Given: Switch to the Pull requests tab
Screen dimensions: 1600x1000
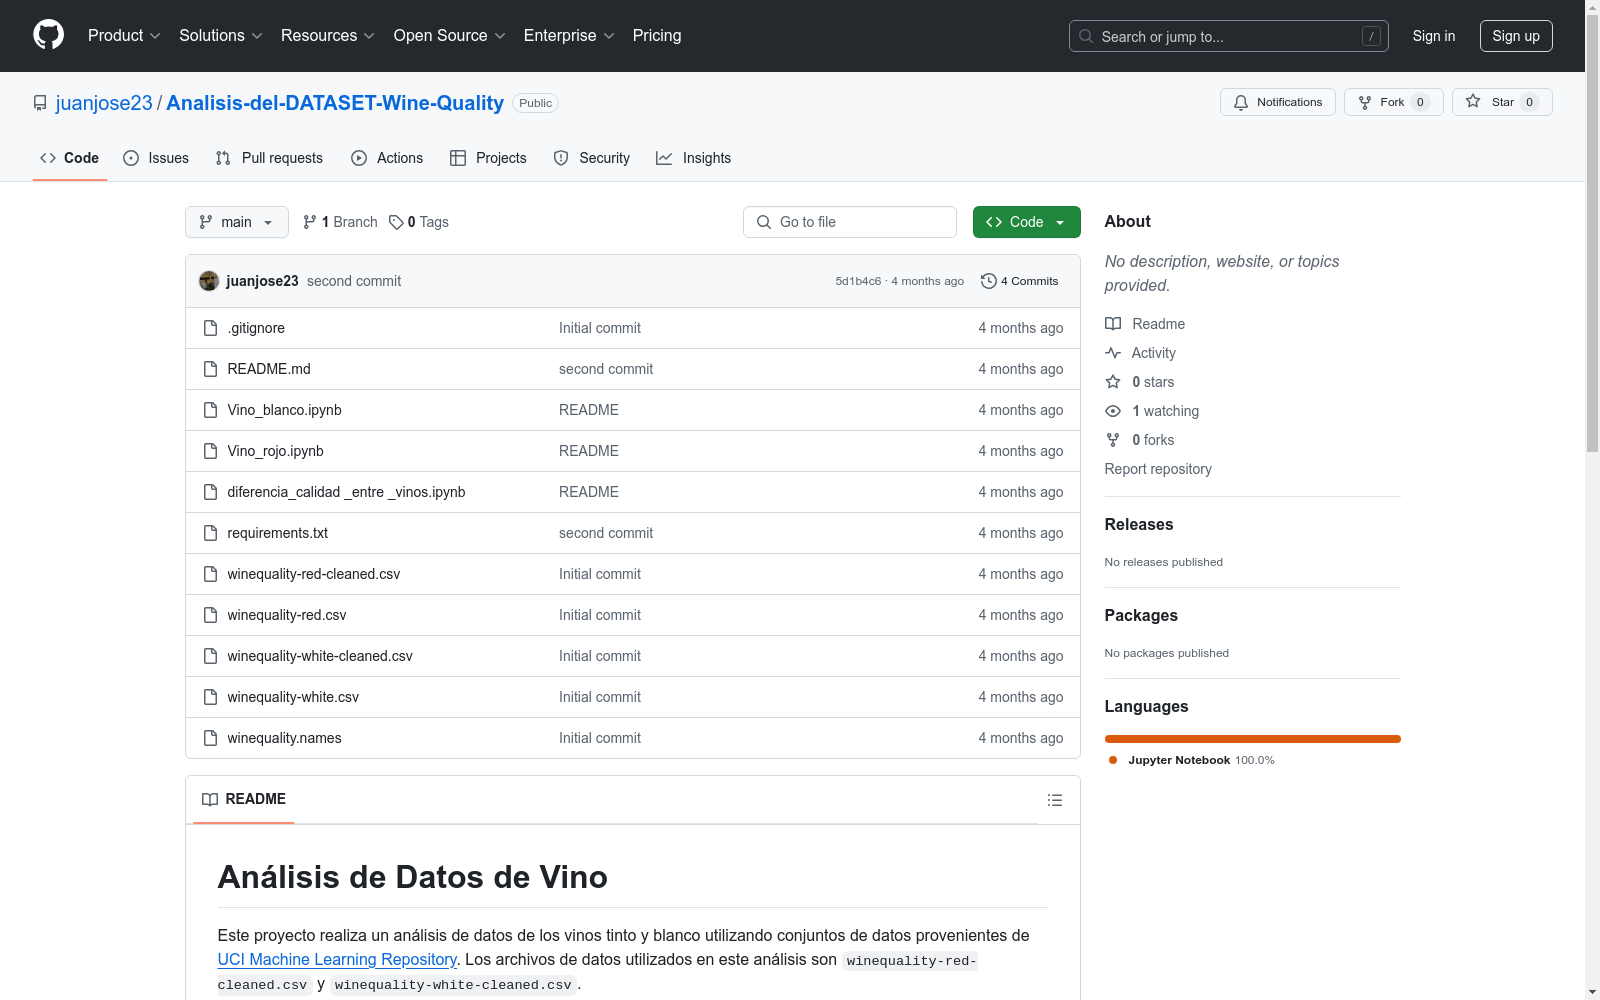Looking at the screenshot, I should (x=269, y=158).
